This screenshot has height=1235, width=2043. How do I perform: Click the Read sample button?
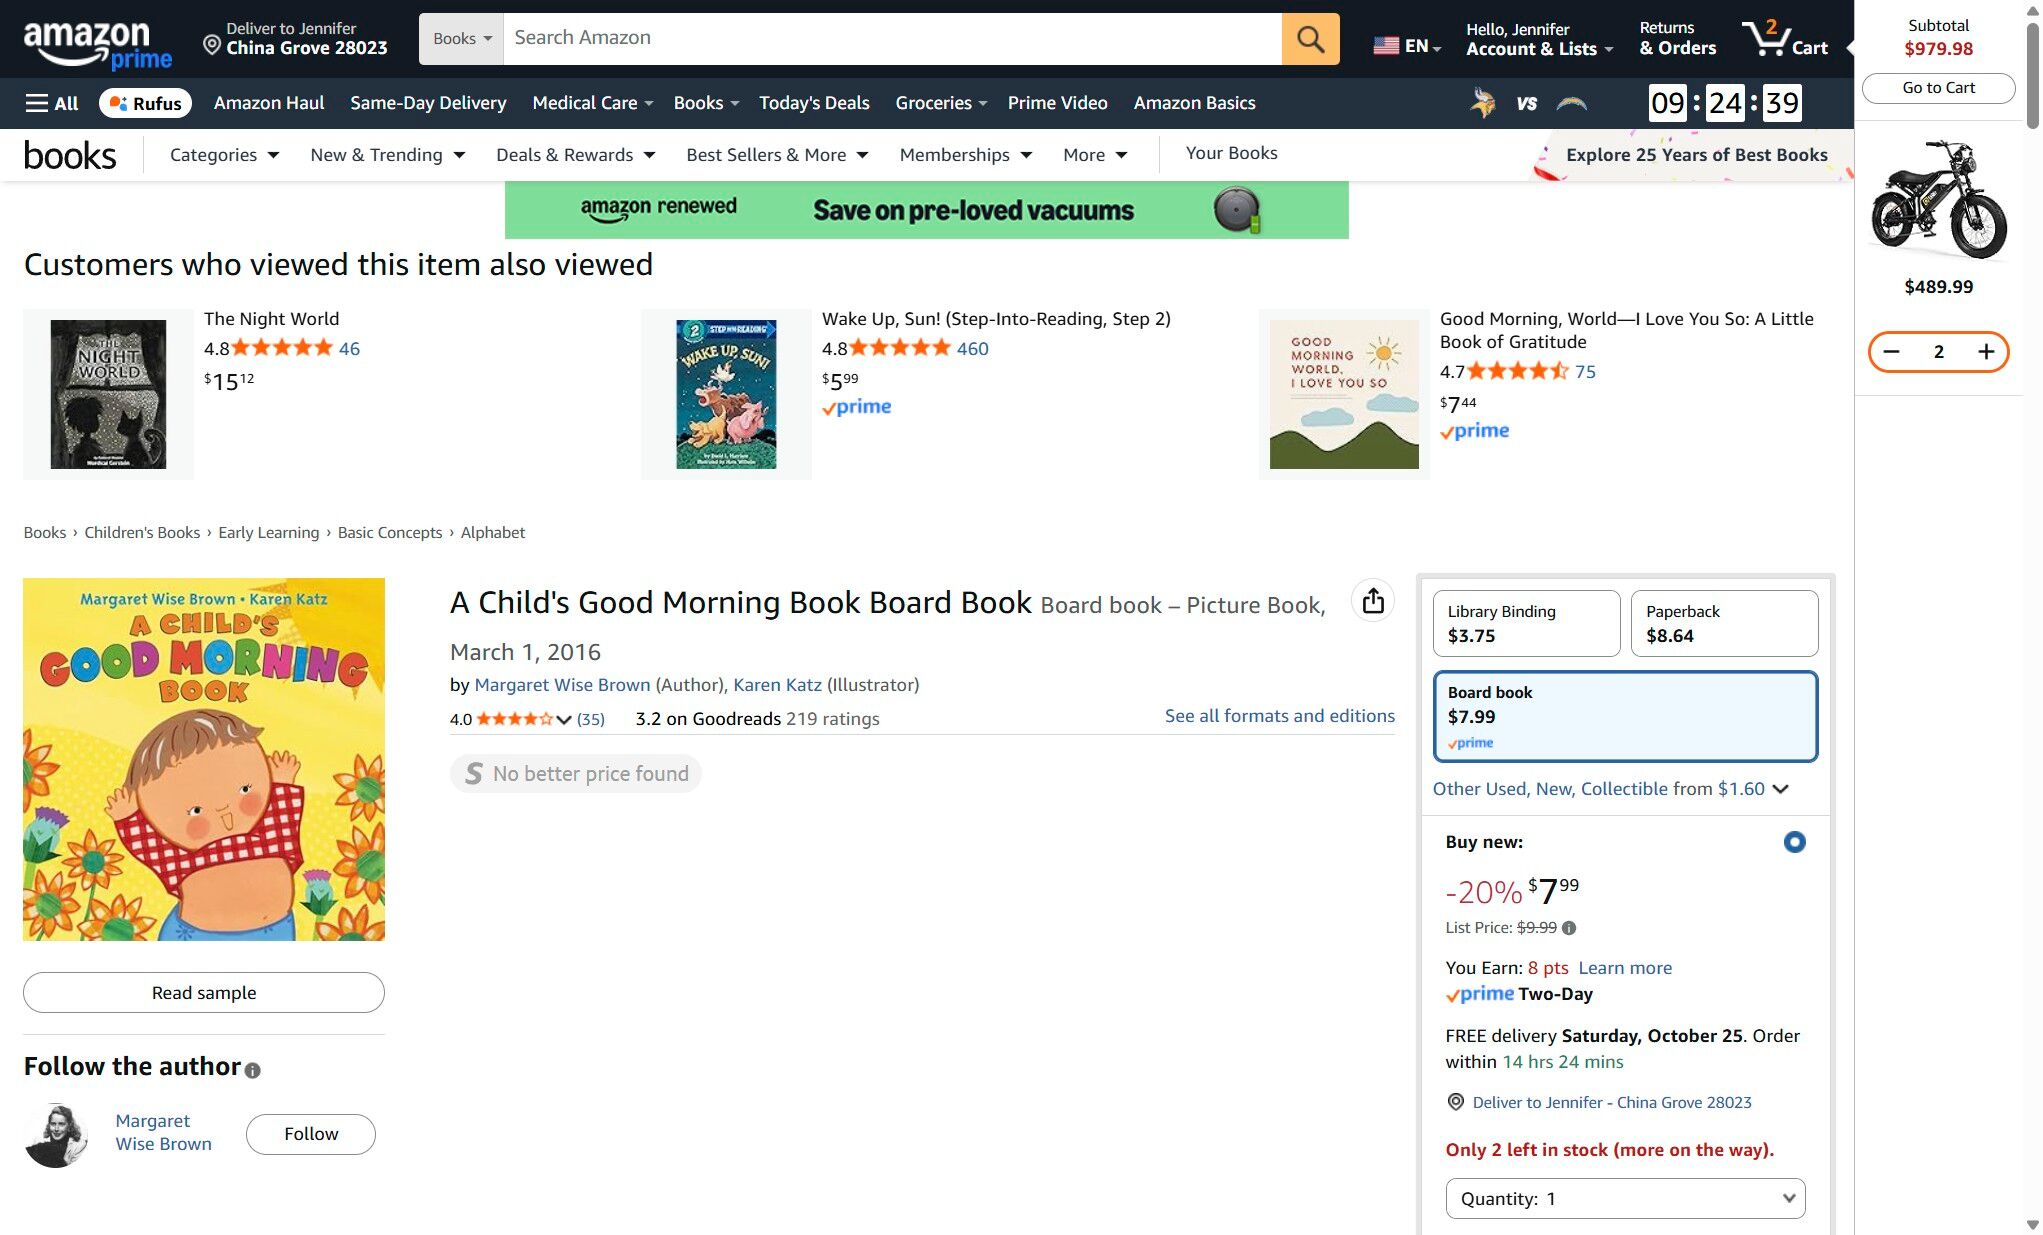204,992
